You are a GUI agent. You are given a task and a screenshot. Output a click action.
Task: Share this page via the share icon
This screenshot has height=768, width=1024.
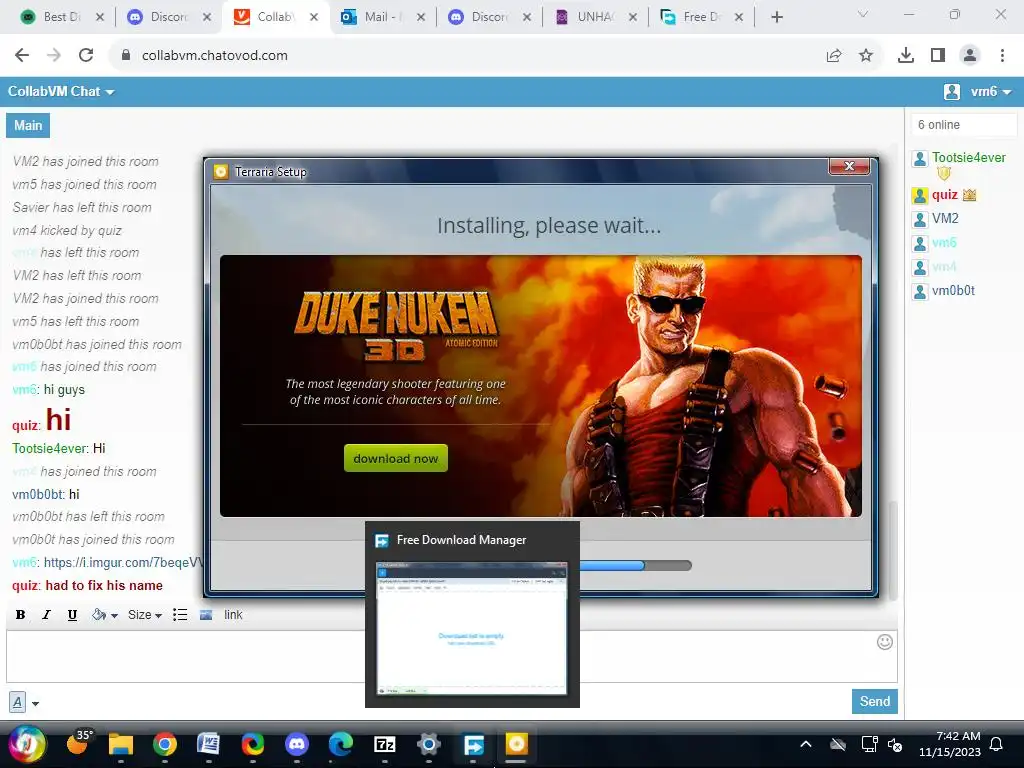(834, 56)
